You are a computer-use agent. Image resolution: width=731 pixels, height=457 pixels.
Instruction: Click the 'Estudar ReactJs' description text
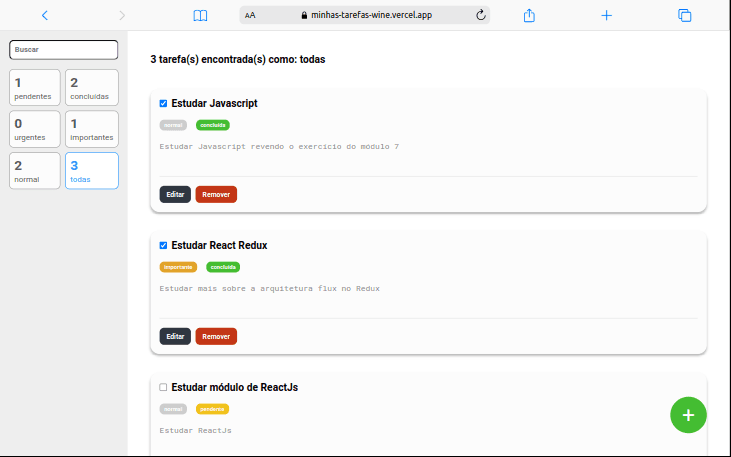(x=195, y=430)
